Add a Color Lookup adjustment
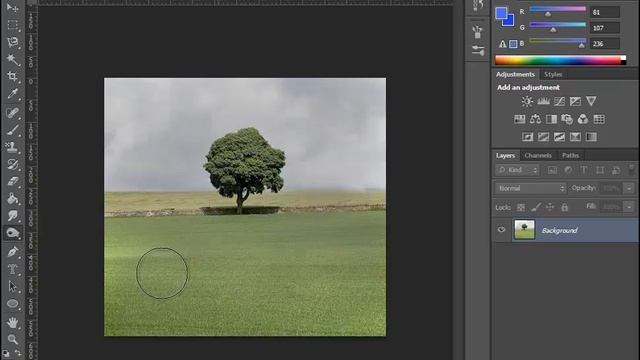This screenshot has width=640, height=360. [599, 119]
